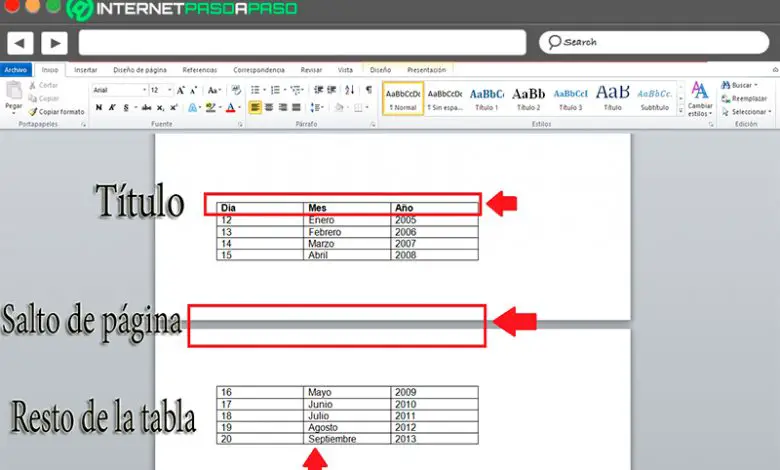Viewport: 780px width, 470px height.
Task: Open font color dropdown arrow
Action: [x=239, y=107]
